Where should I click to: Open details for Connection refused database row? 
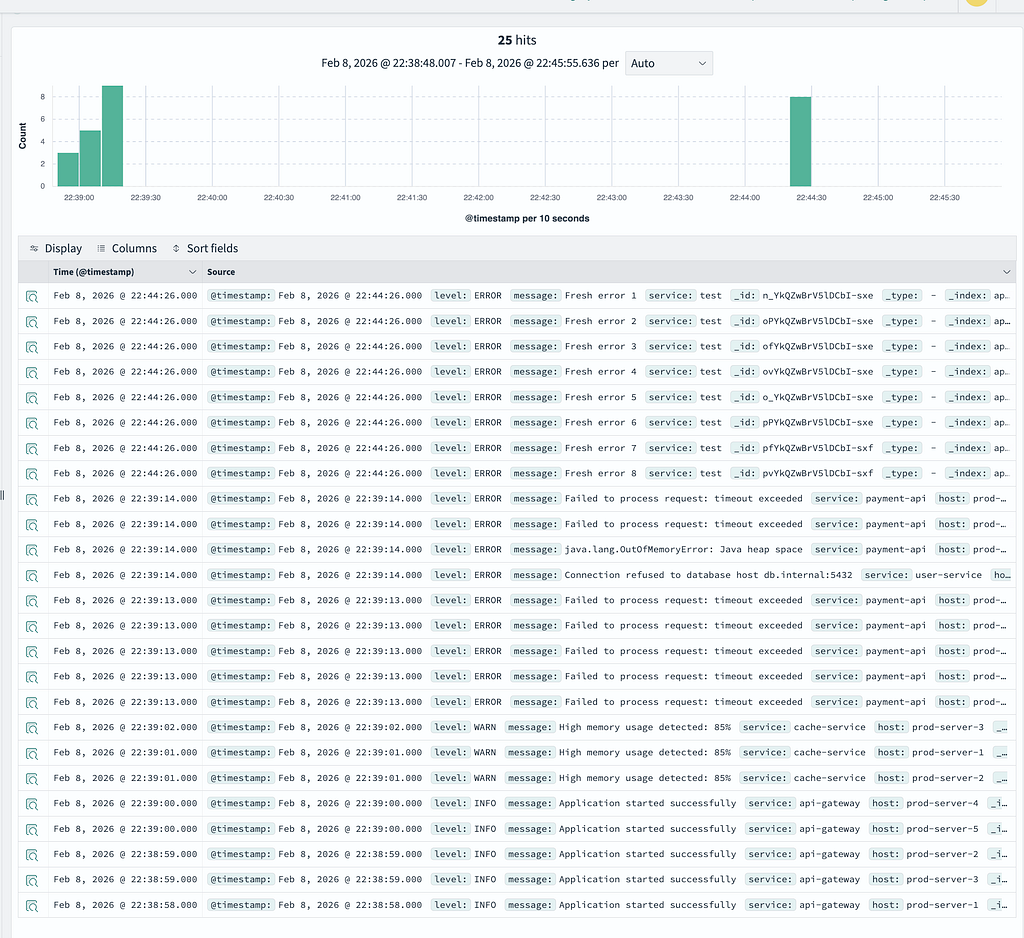point(31,576)
